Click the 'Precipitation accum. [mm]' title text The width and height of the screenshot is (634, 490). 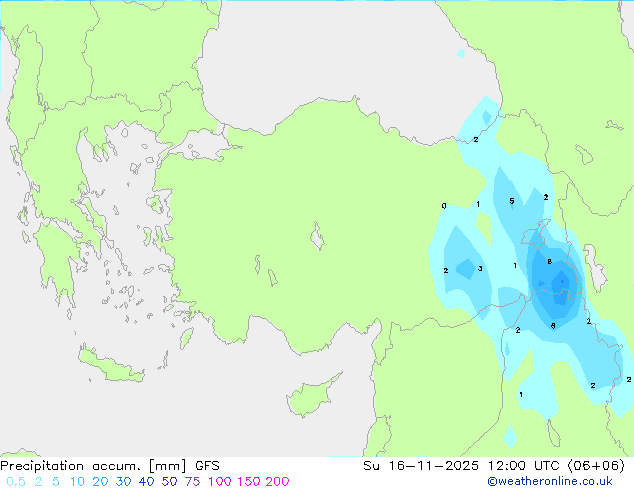click(93, 466)
